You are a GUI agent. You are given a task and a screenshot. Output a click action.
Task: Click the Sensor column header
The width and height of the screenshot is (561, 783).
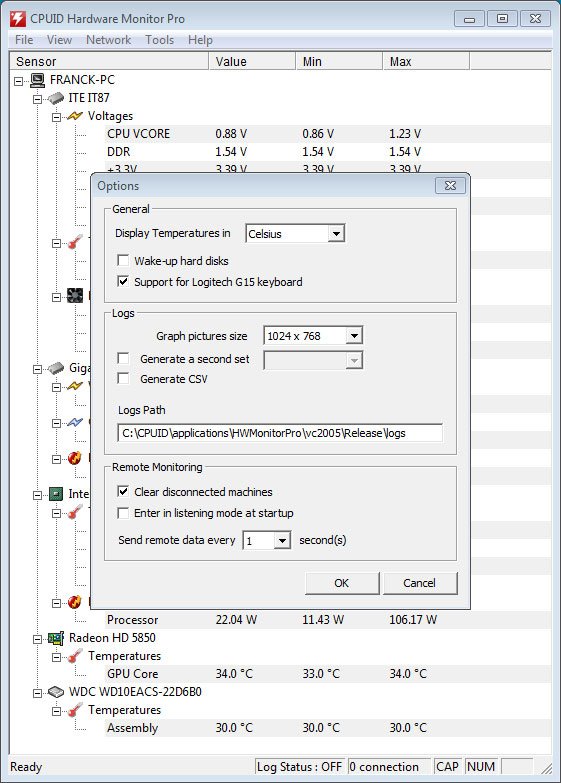pyautogui.click(x=109, y=61)
